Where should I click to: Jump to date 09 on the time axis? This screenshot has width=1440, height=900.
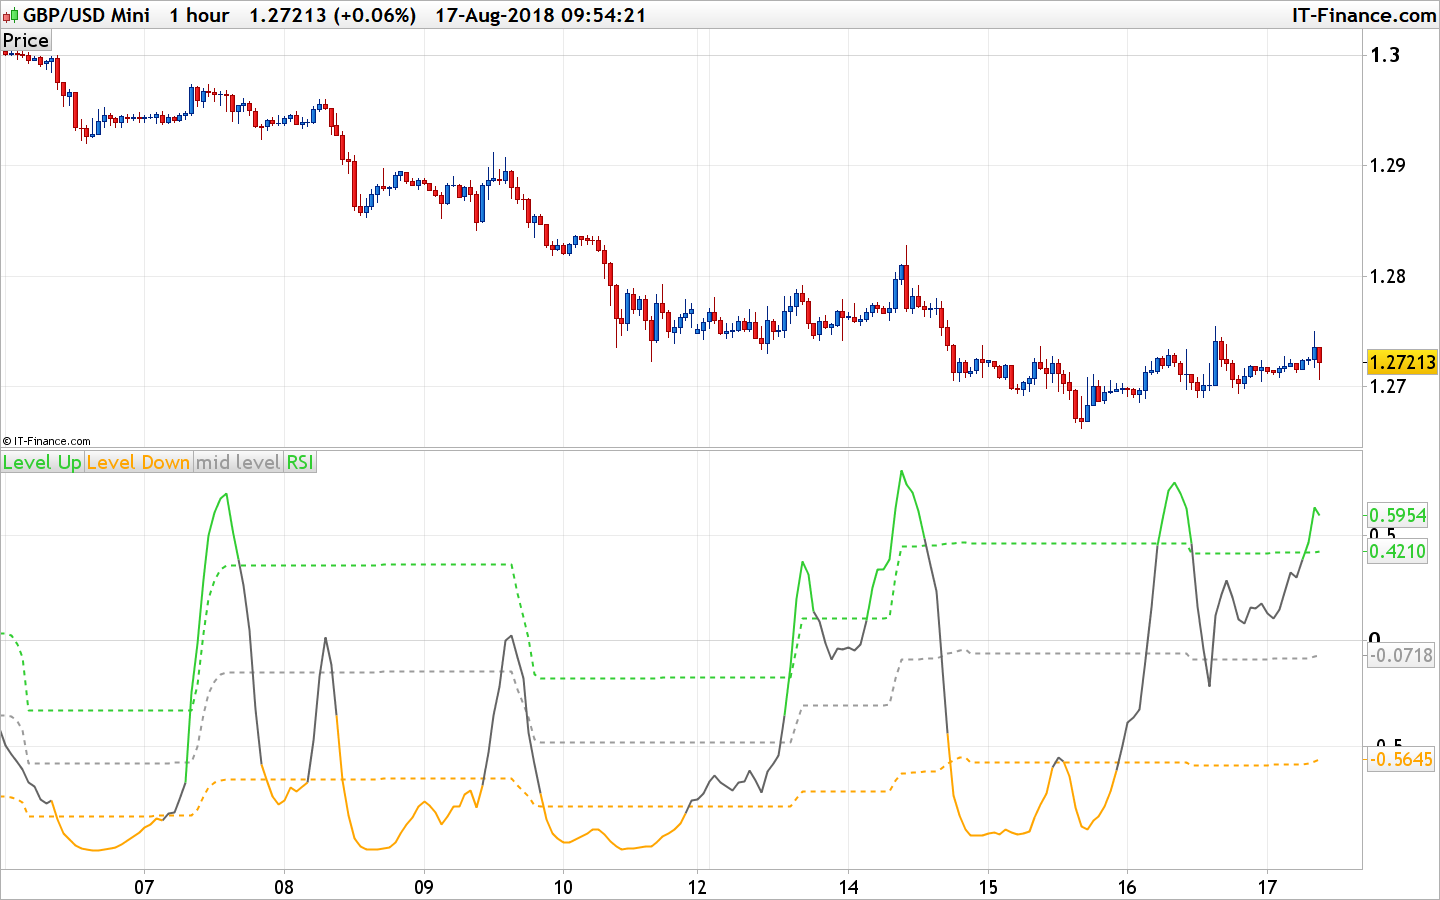[x=424, y=887]
